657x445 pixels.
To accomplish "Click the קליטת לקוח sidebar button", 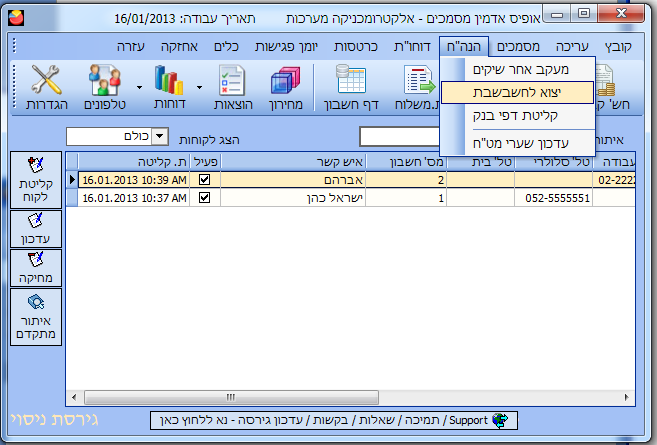I will [x=35, y=178].
